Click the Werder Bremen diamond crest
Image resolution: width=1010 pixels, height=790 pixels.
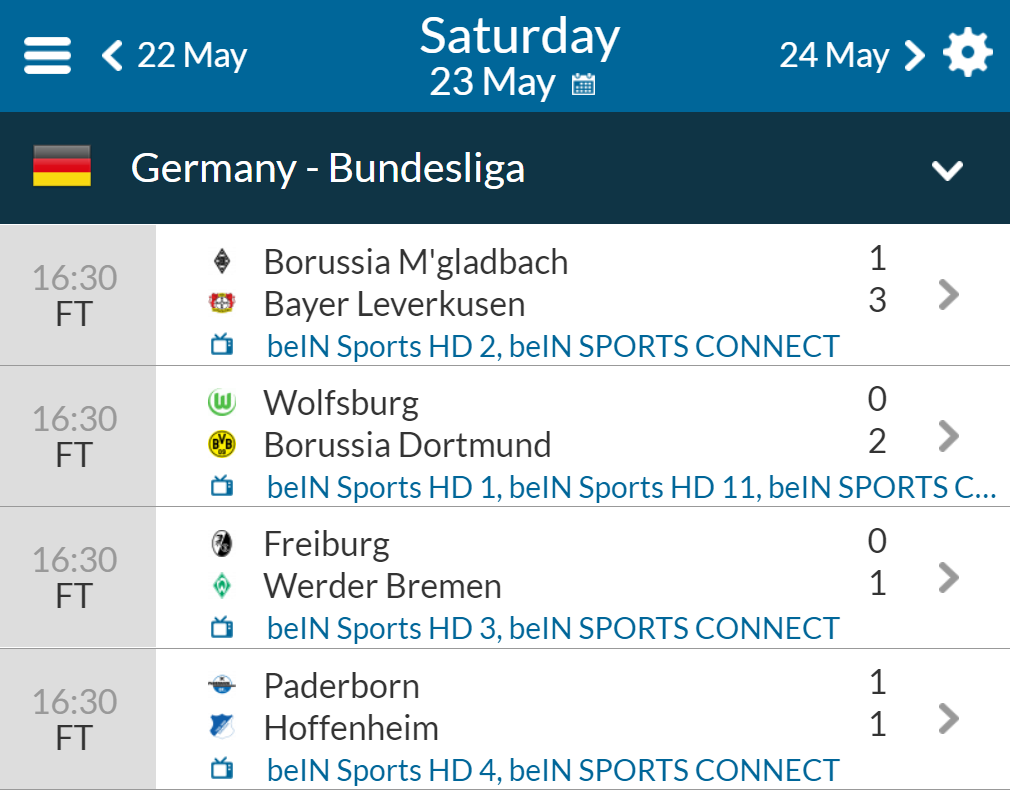coord(222,586)
